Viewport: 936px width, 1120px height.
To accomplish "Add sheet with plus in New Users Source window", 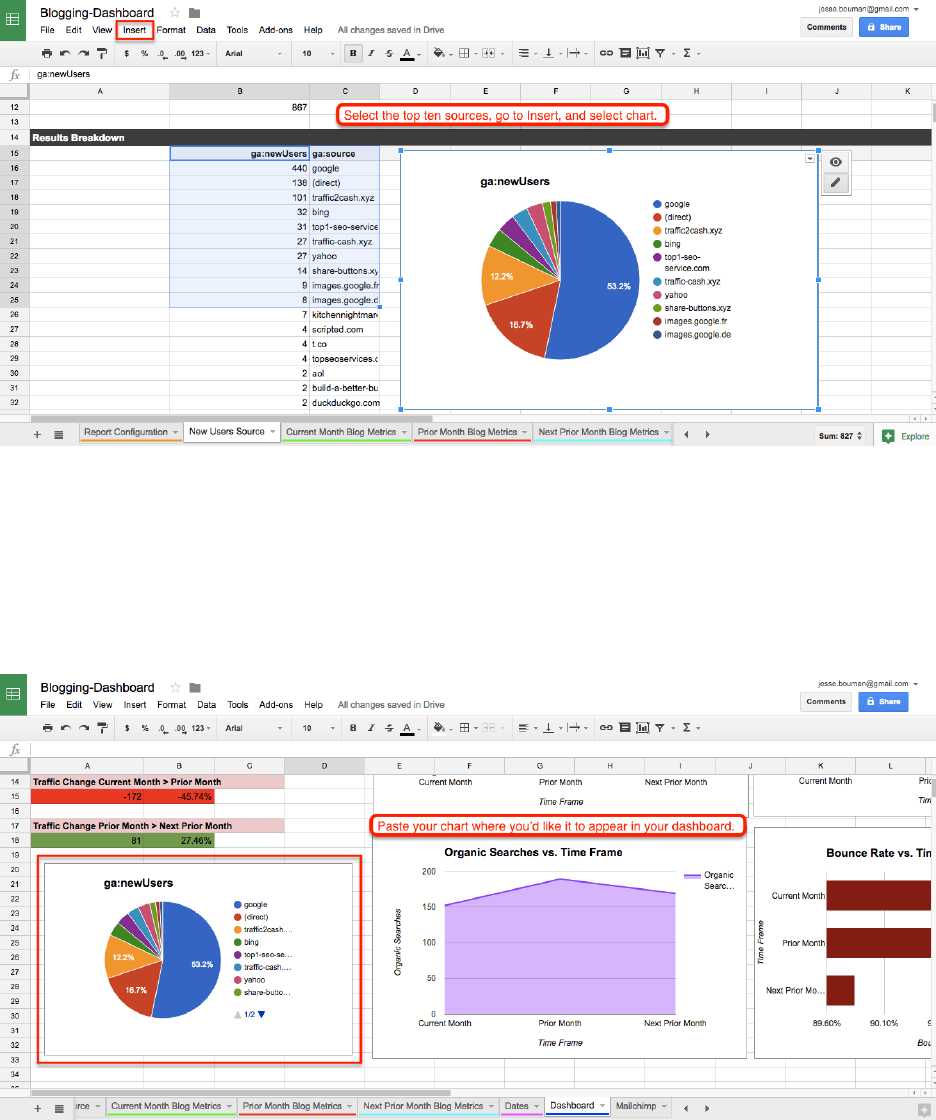I will 37,434.
